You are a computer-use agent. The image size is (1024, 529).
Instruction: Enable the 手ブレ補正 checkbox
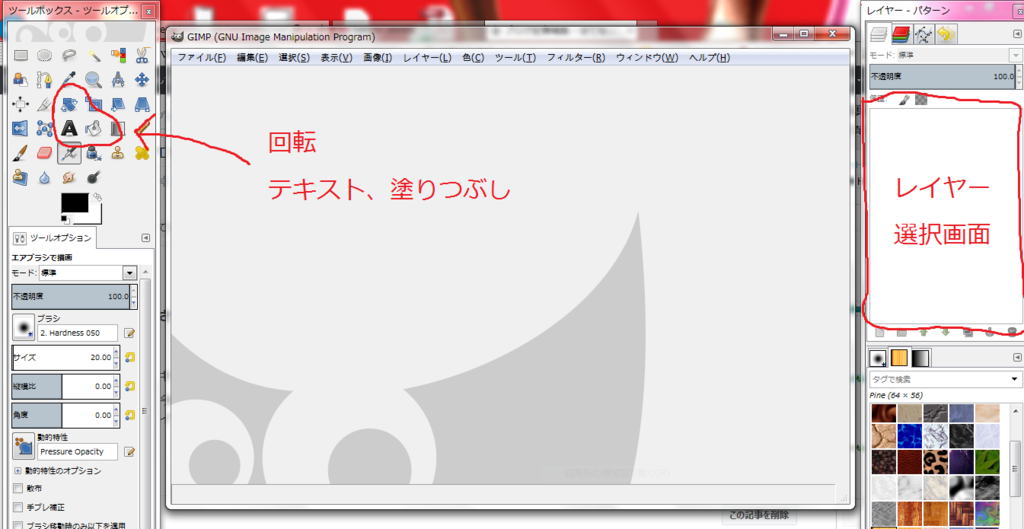[18, 507]
